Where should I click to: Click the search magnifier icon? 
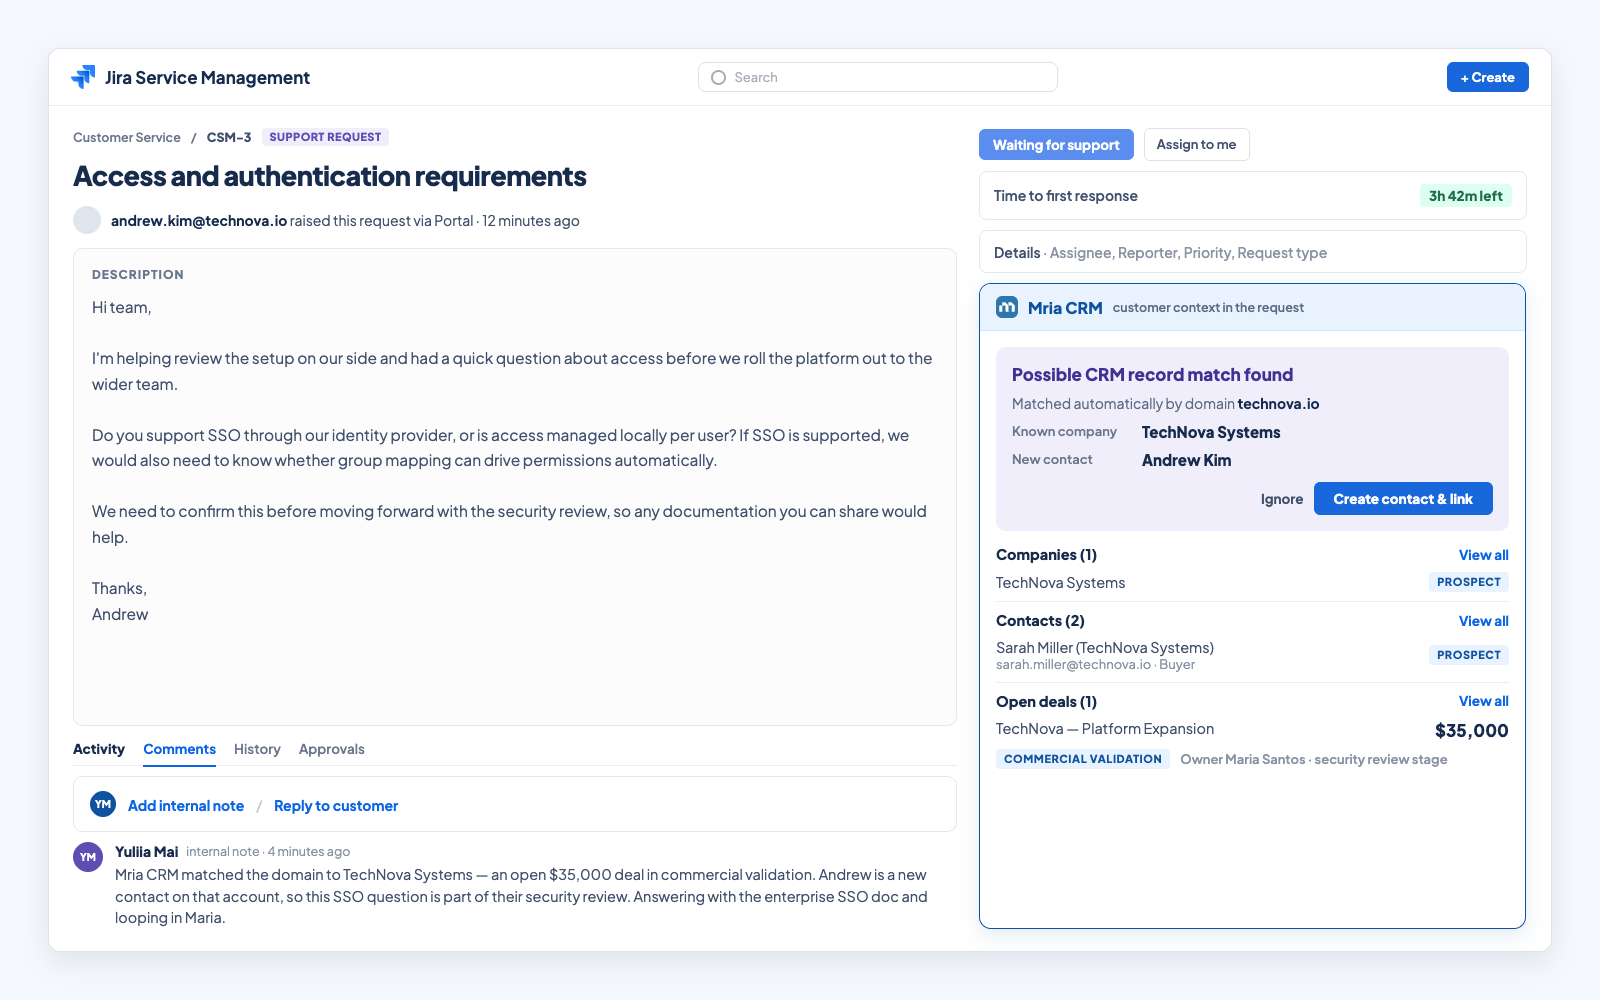point(718,77)
